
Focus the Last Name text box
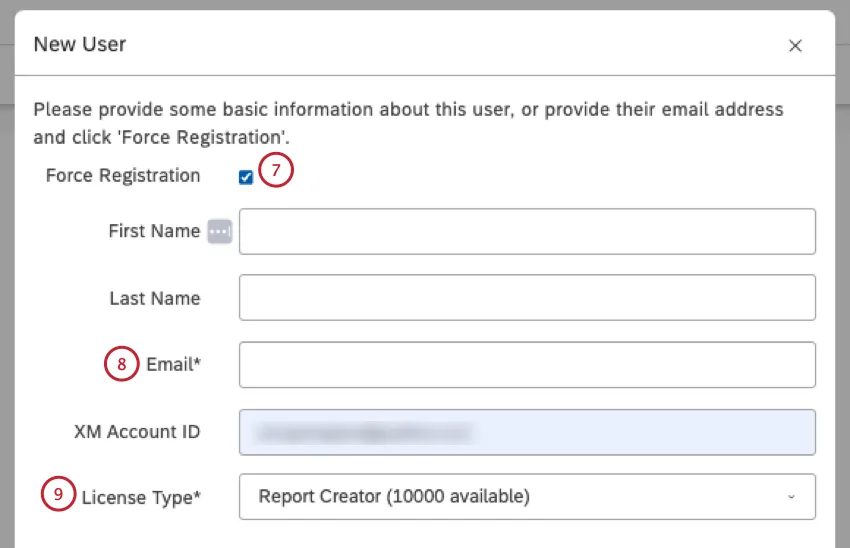point(527,298)
